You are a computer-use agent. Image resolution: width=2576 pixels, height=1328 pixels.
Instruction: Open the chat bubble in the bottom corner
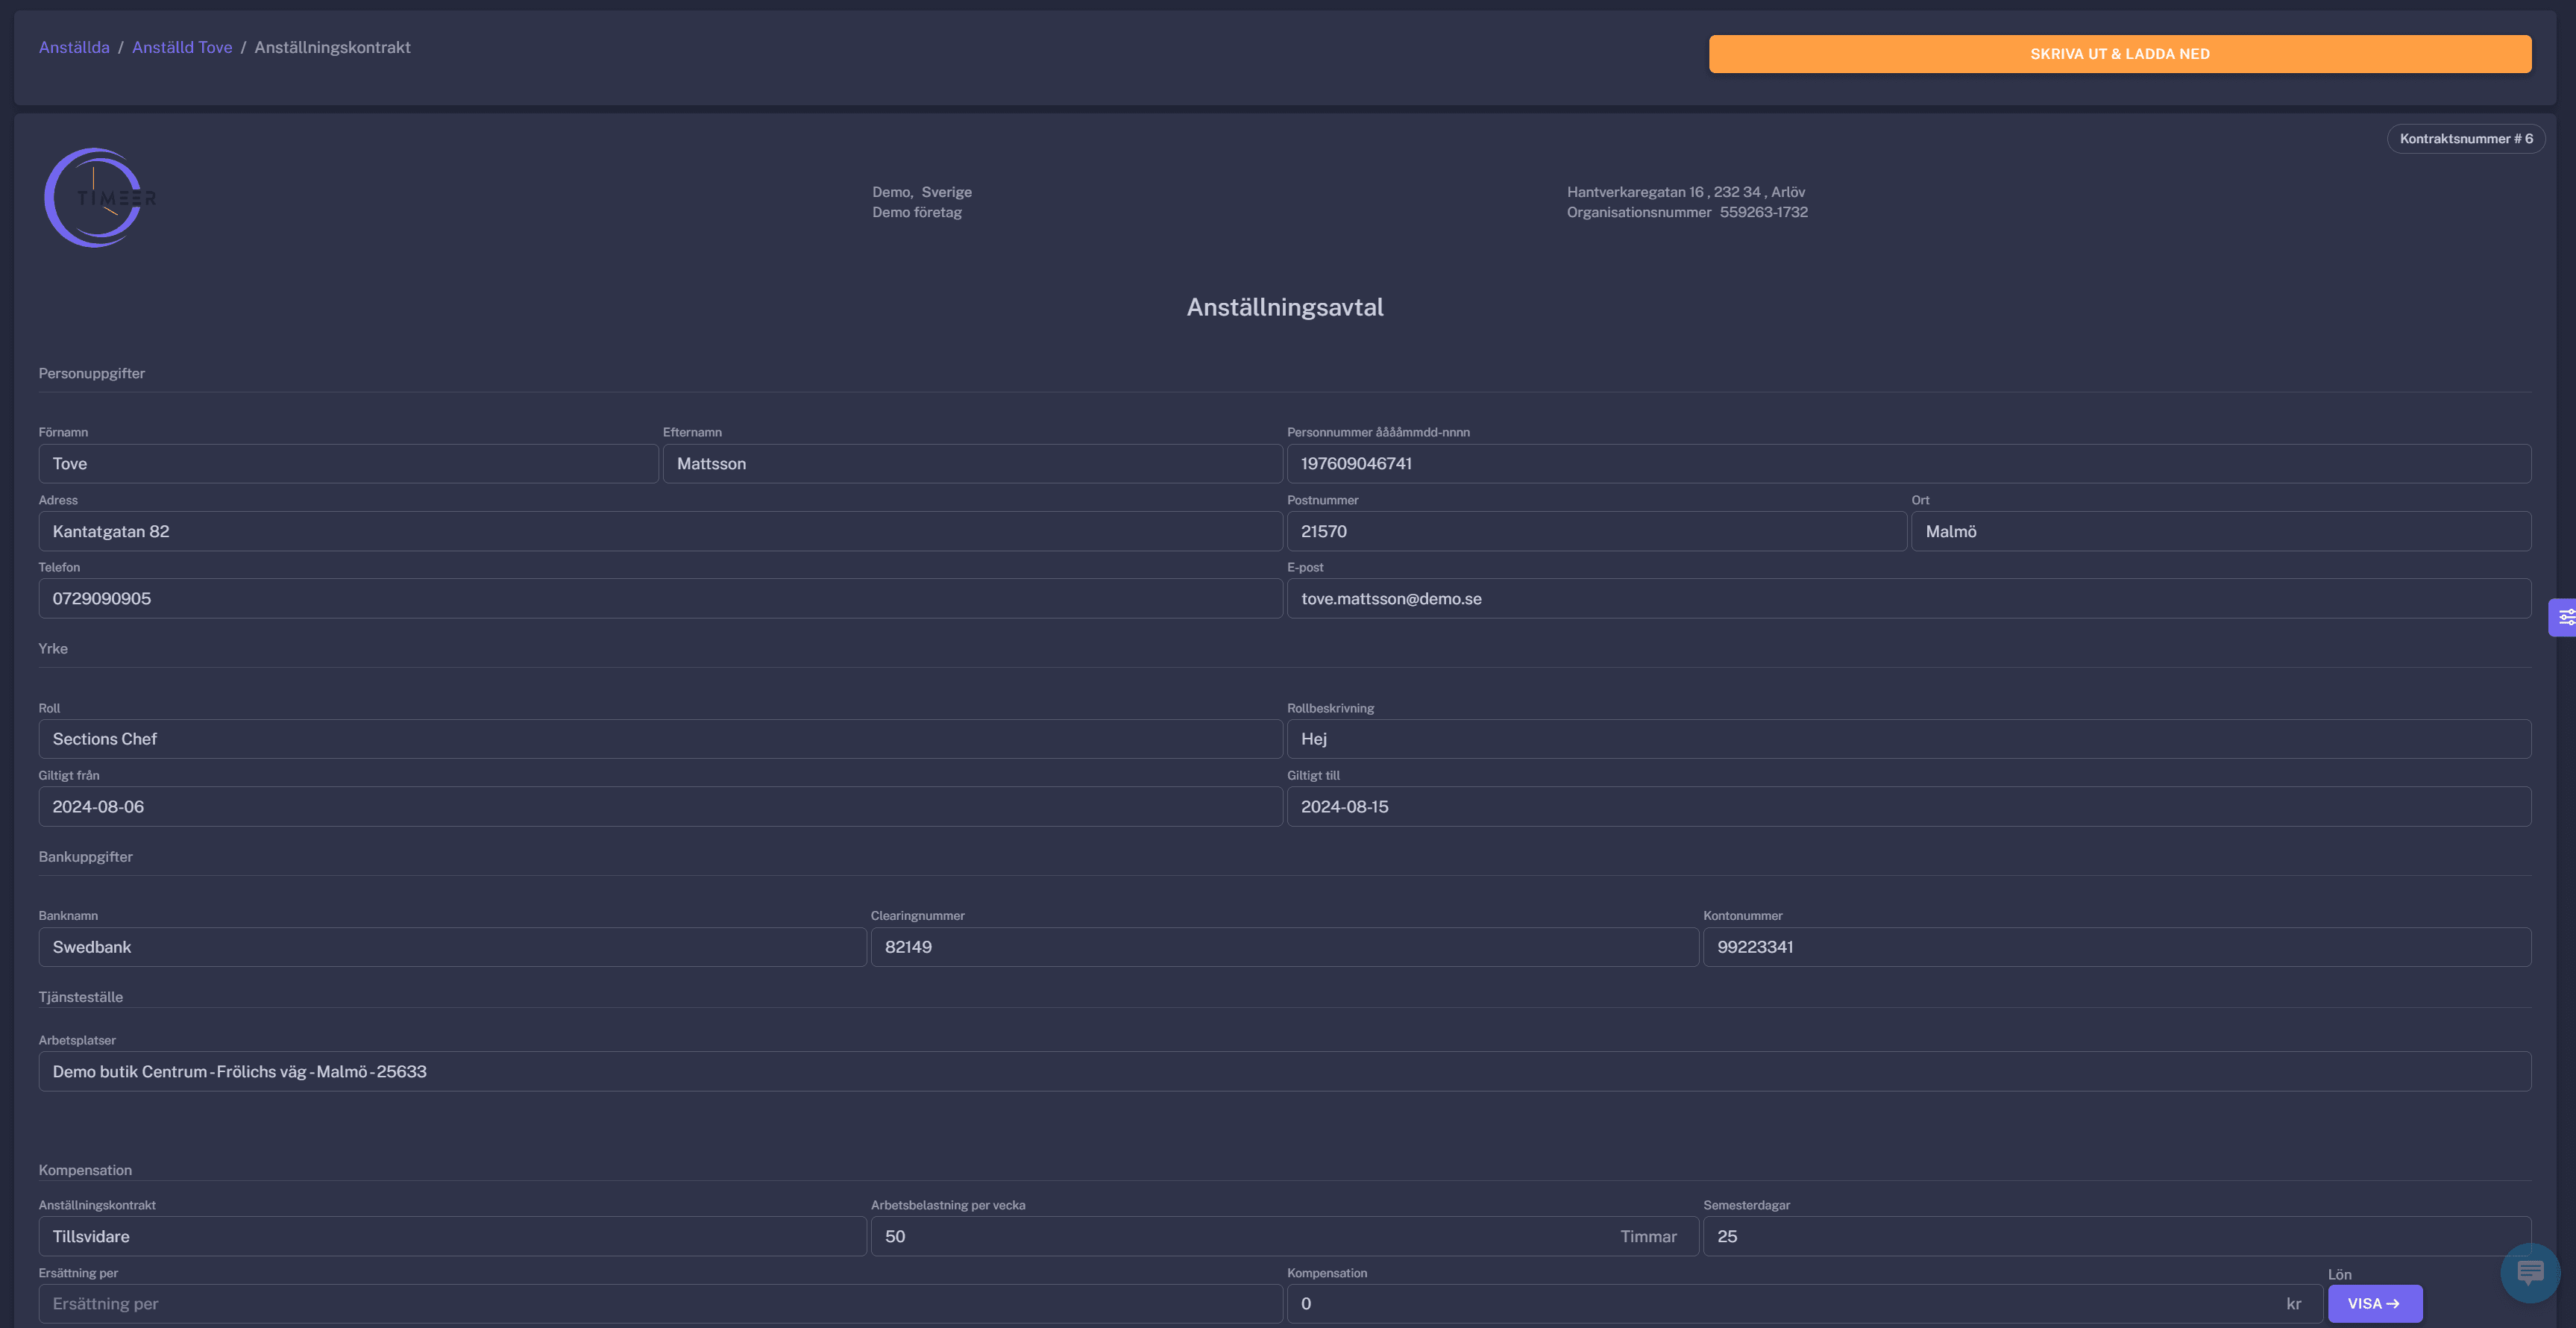pos(2530,1273)
